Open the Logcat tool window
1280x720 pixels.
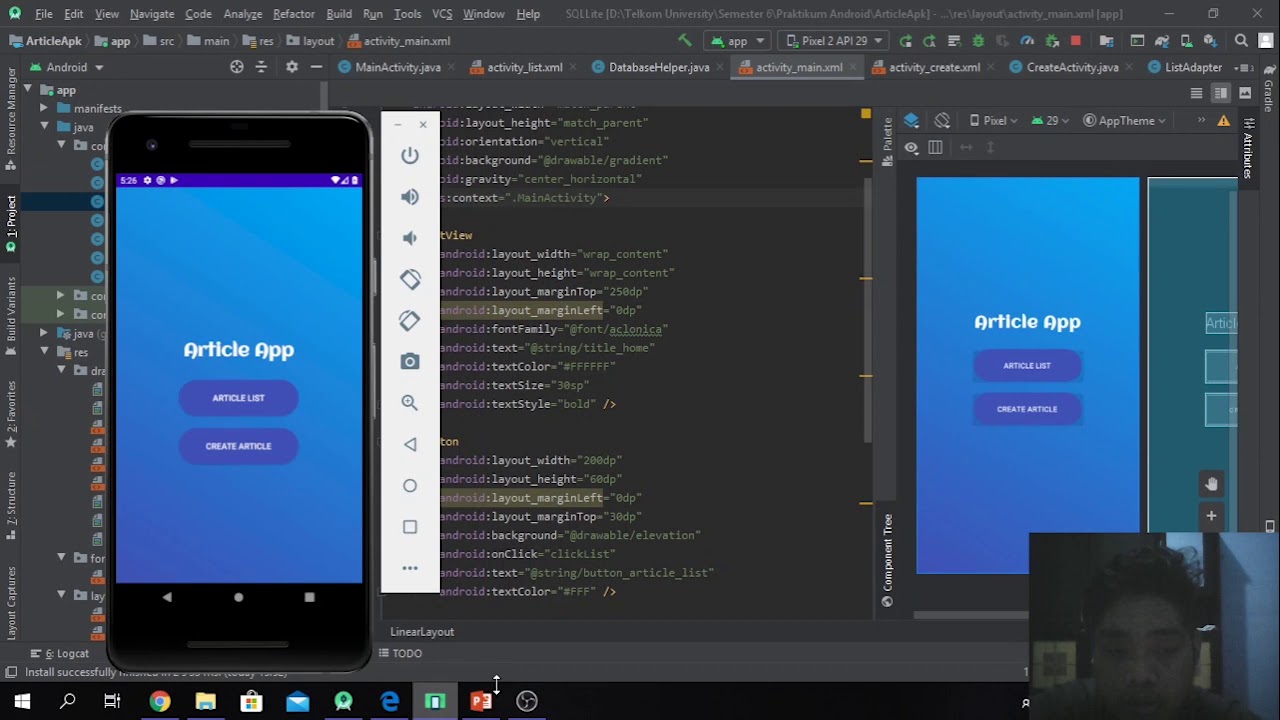point(60,653)
